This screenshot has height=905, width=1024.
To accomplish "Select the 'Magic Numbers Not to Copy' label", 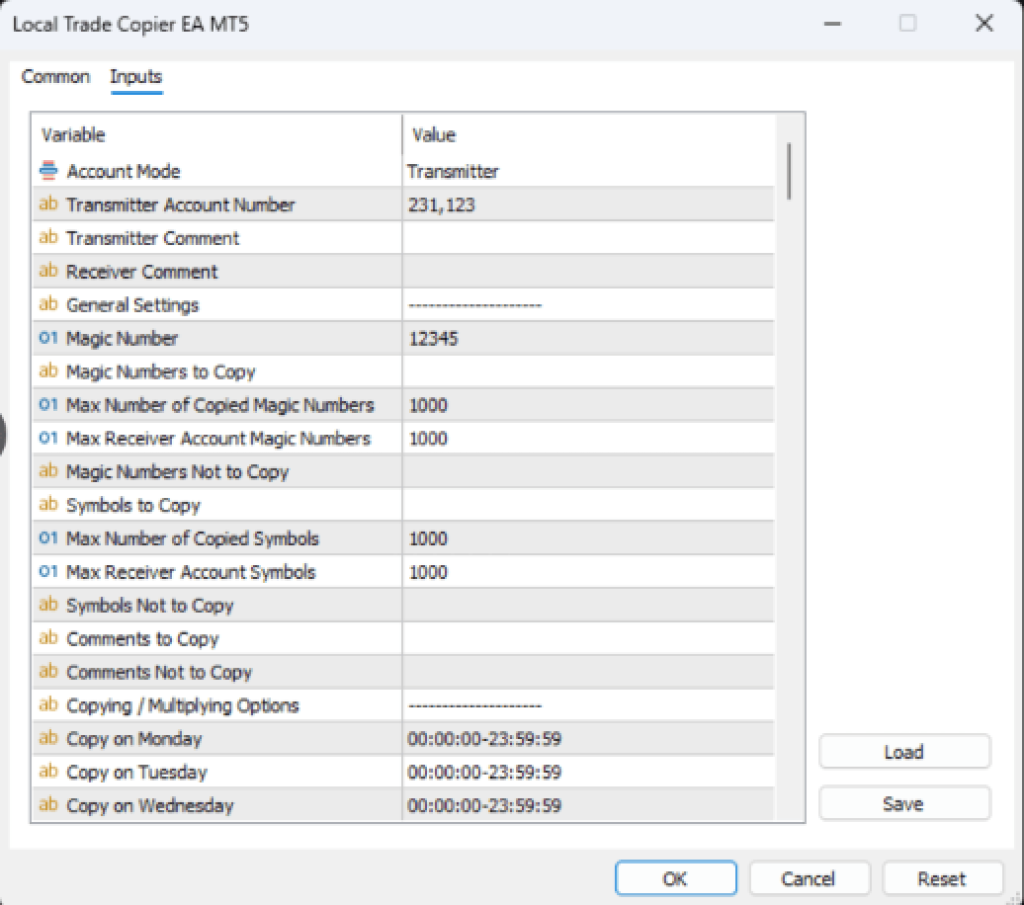I will tap(178, 472).
